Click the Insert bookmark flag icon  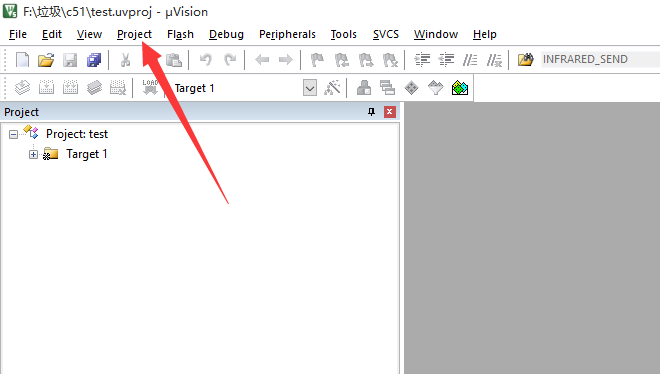tap(317, 60)
